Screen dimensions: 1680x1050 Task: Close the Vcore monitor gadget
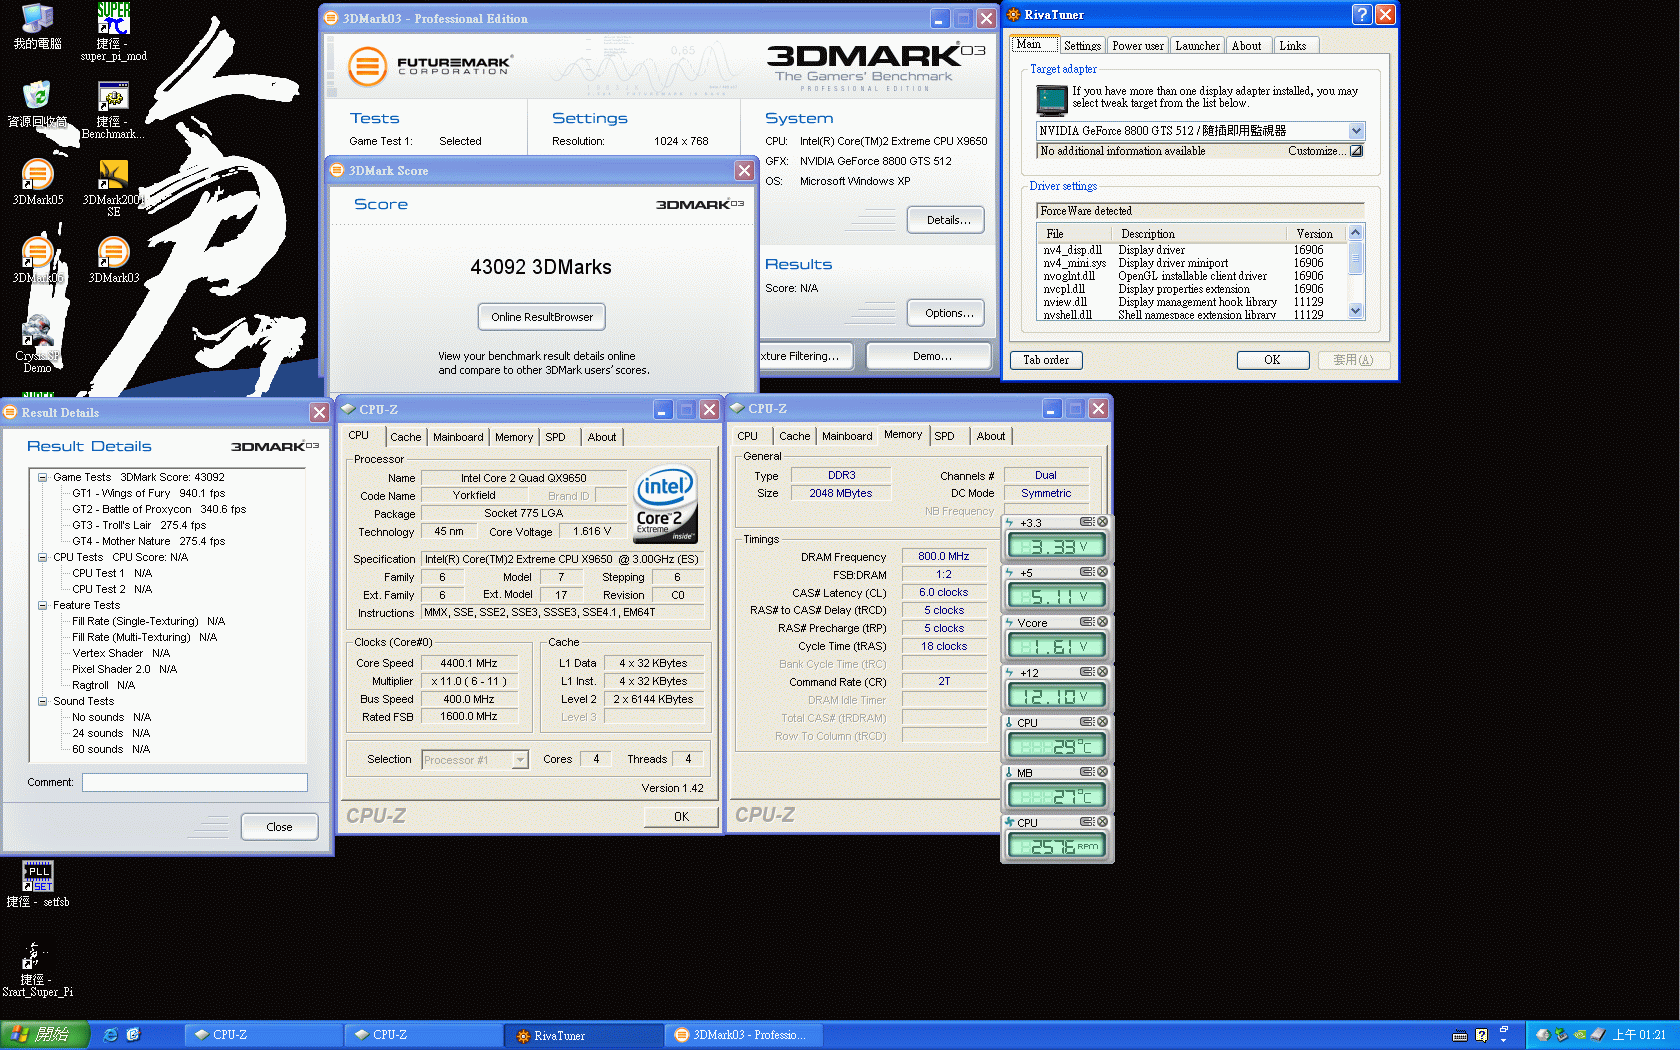tap(1102, 622)
